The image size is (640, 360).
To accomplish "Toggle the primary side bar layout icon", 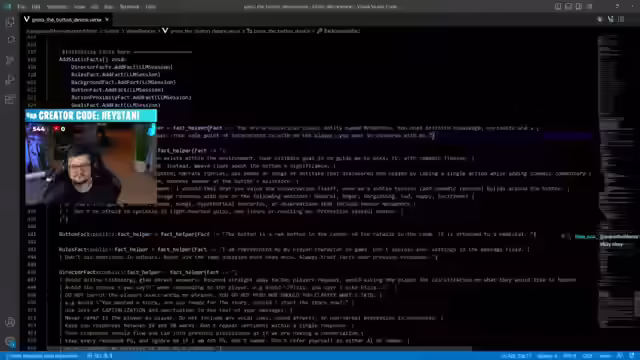I will 558,7.
